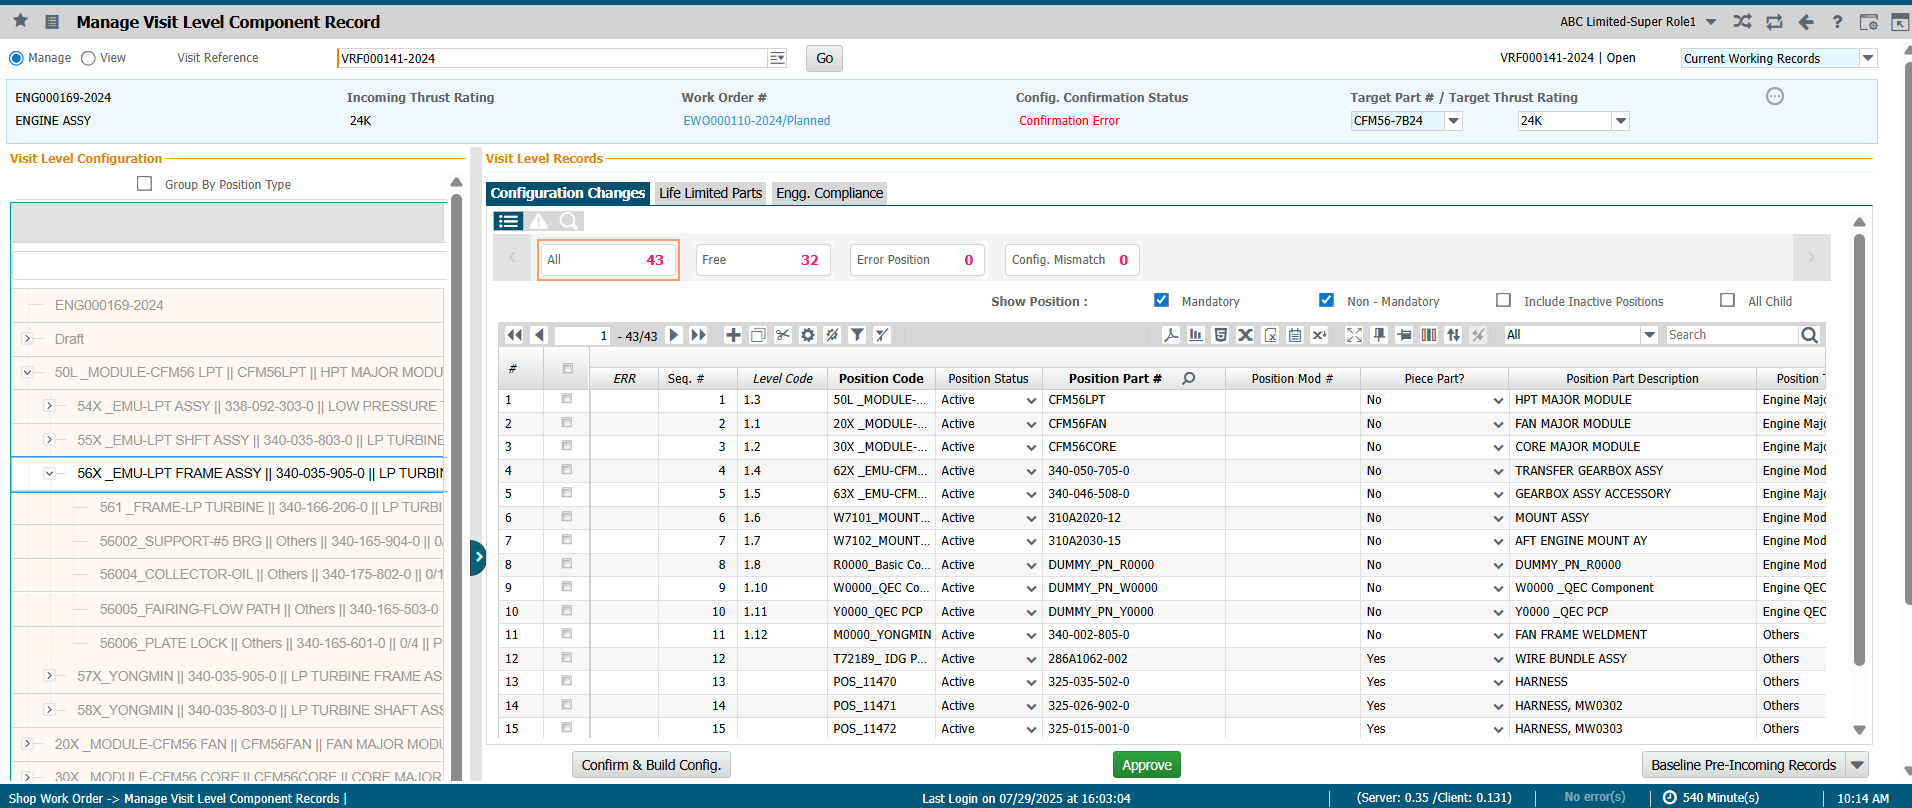Enable Include Inactive Positions checkbox
This screenshot has width=1912, height=808.
point(1503,300)
